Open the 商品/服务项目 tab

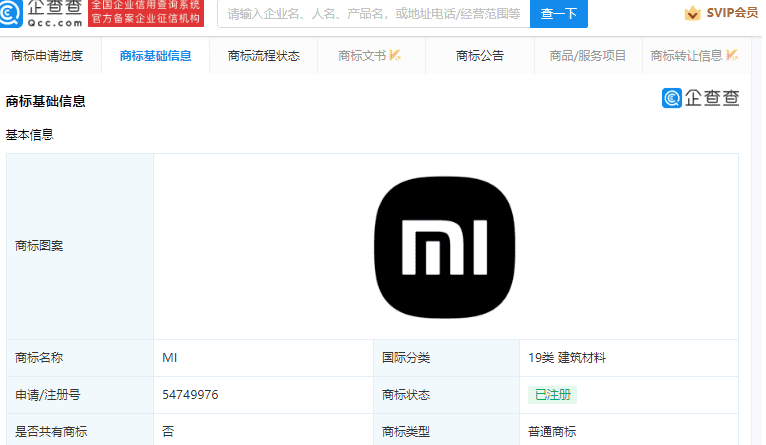point(587,56)
